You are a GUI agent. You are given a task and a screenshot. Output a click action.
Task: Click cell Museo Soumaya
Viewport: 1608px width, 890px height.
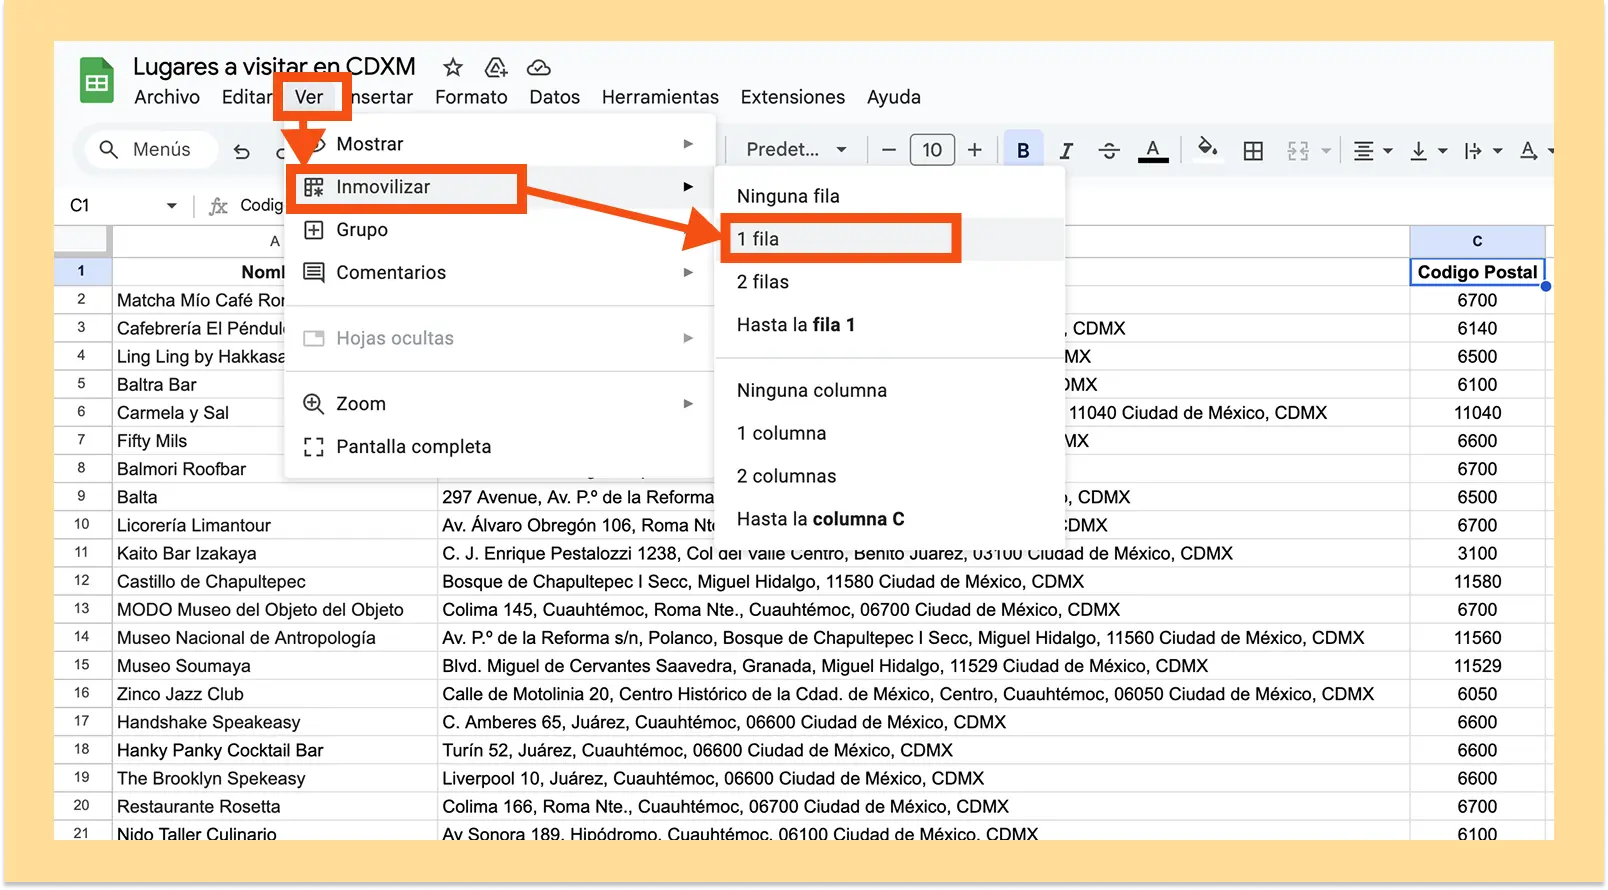275,666
